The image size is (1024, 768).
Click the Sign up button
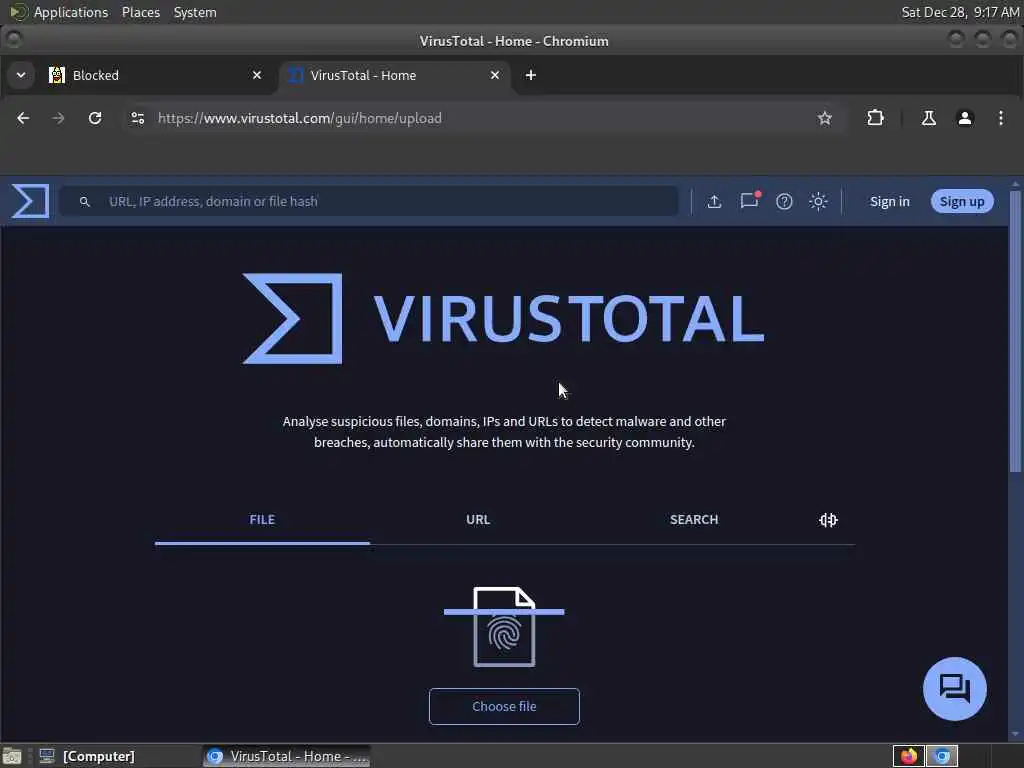click(x=962, y=202)
